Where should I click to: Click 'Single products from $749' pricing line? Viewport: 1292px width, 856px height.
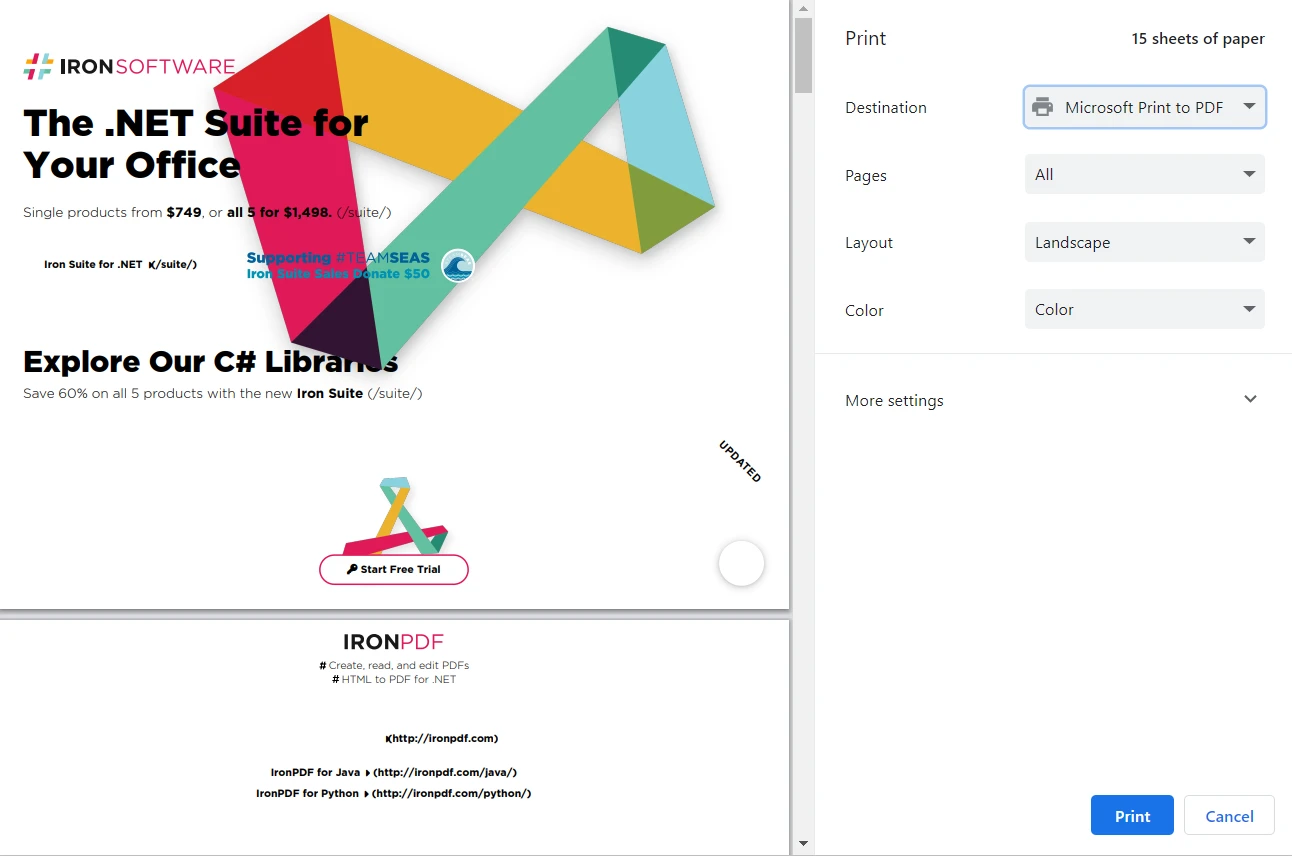(207, 213)
